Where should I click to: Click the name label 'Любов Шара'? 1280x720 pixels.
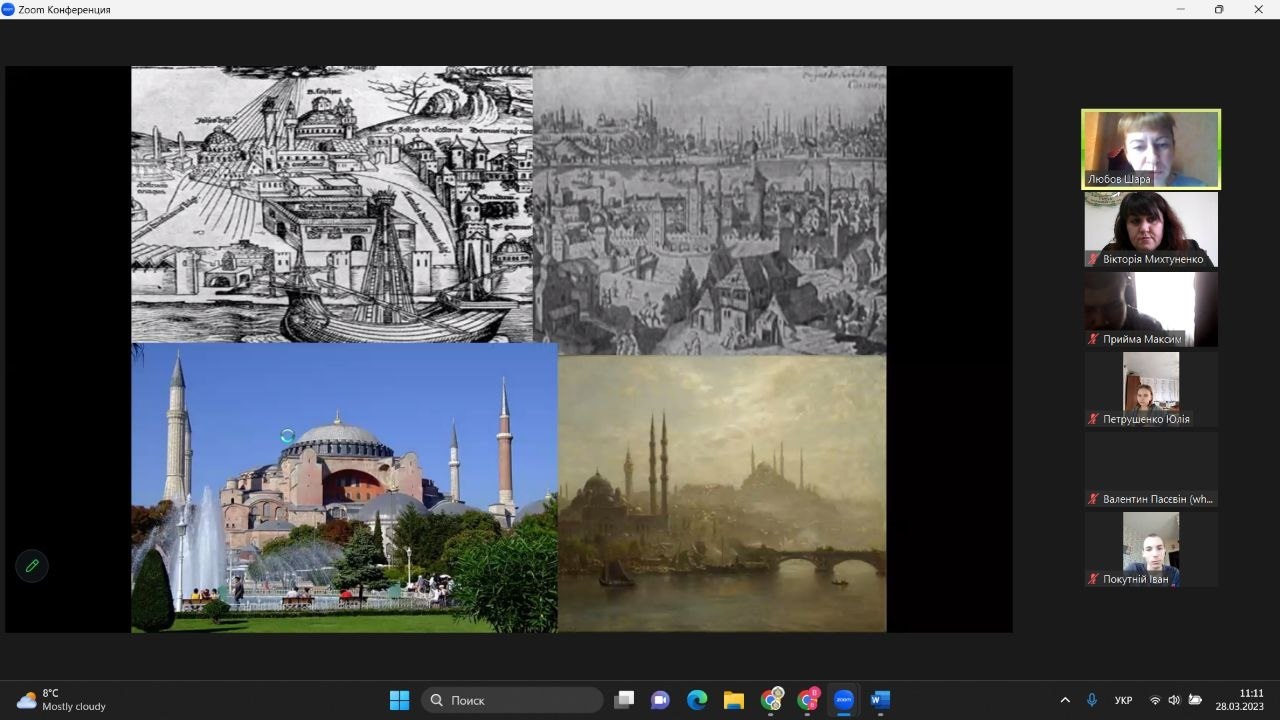point(1120,180)
